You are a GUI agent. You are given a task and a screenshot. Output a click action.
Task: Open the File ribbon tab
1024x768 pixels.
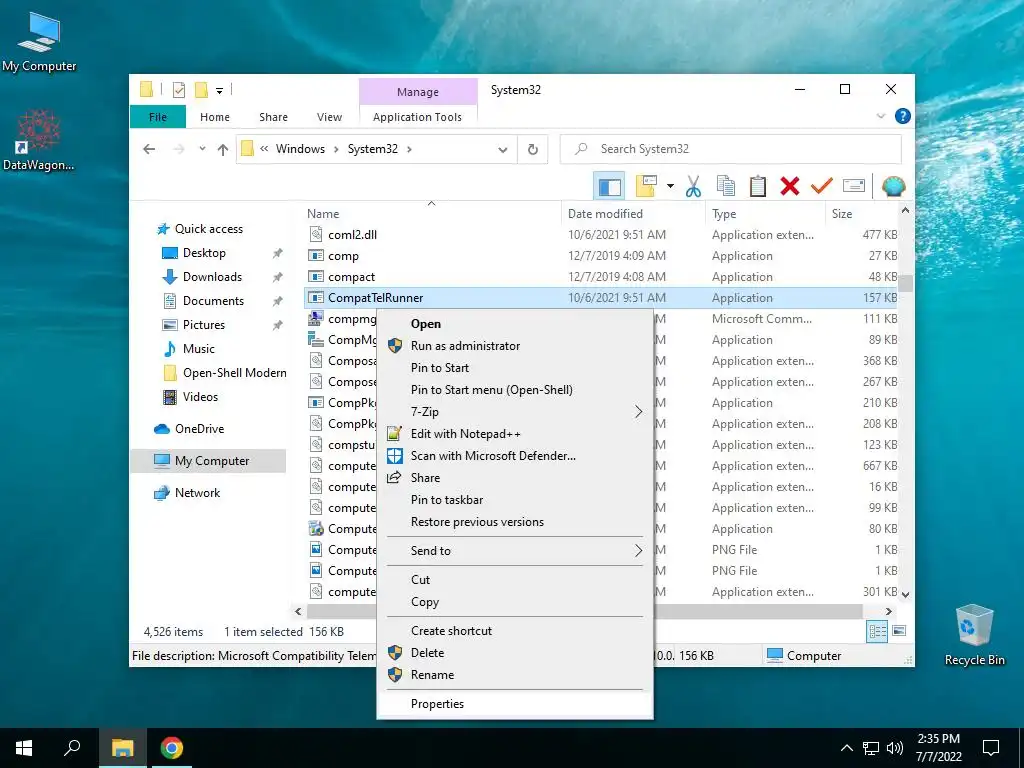point(158,117)
